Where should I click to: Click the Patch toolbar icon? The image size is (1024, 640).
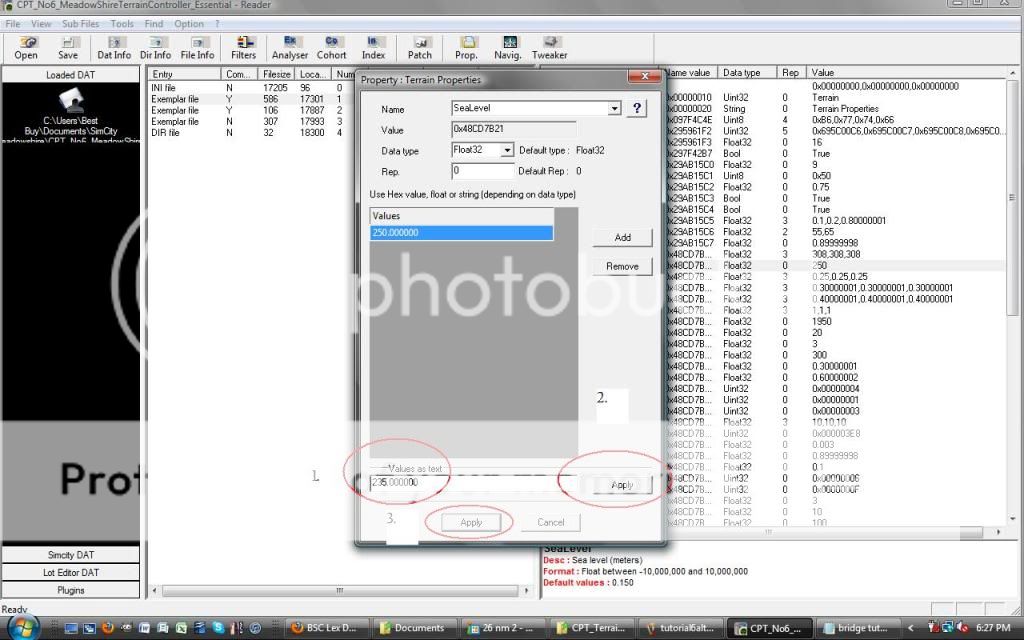coord(420,48)
